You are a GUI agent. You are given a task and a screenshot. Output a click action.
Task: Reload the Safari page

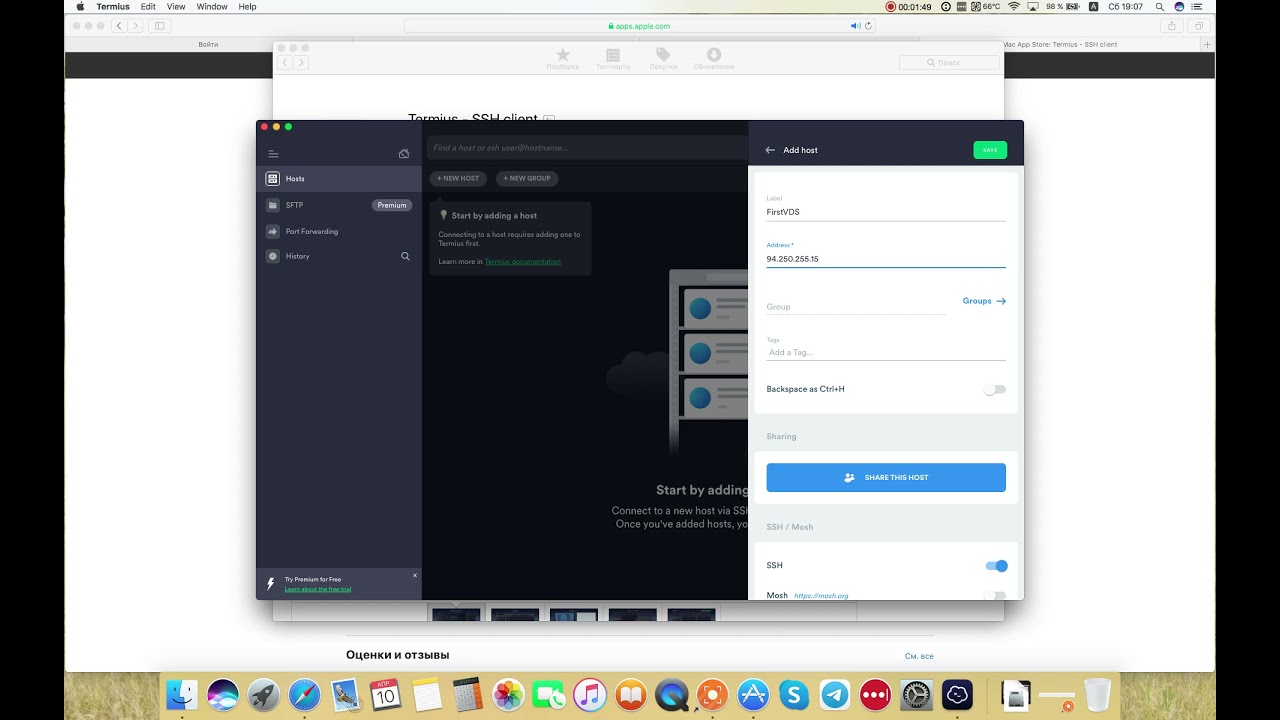click(866, 26)
